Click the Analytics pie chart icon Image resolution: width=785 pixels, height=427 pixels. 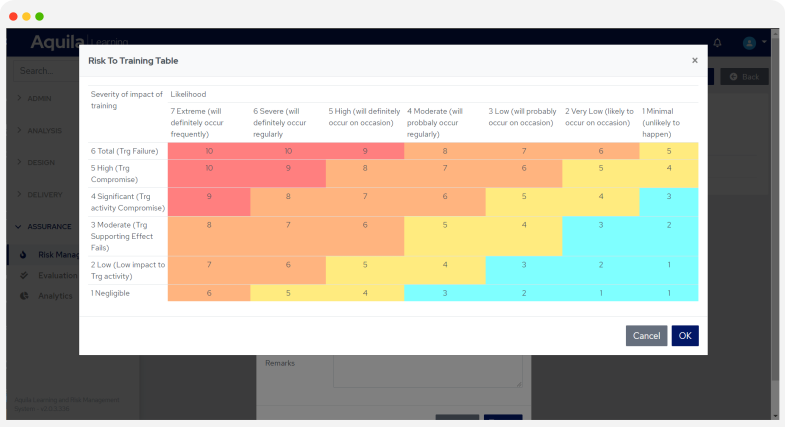coord(24,296)
